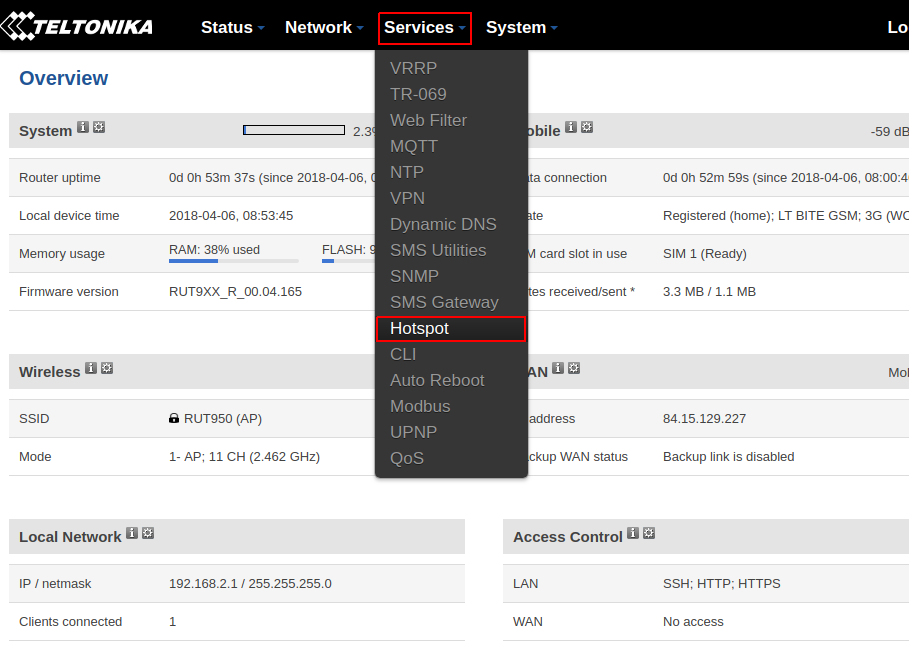Open the System dropdown in navbar

521,28
